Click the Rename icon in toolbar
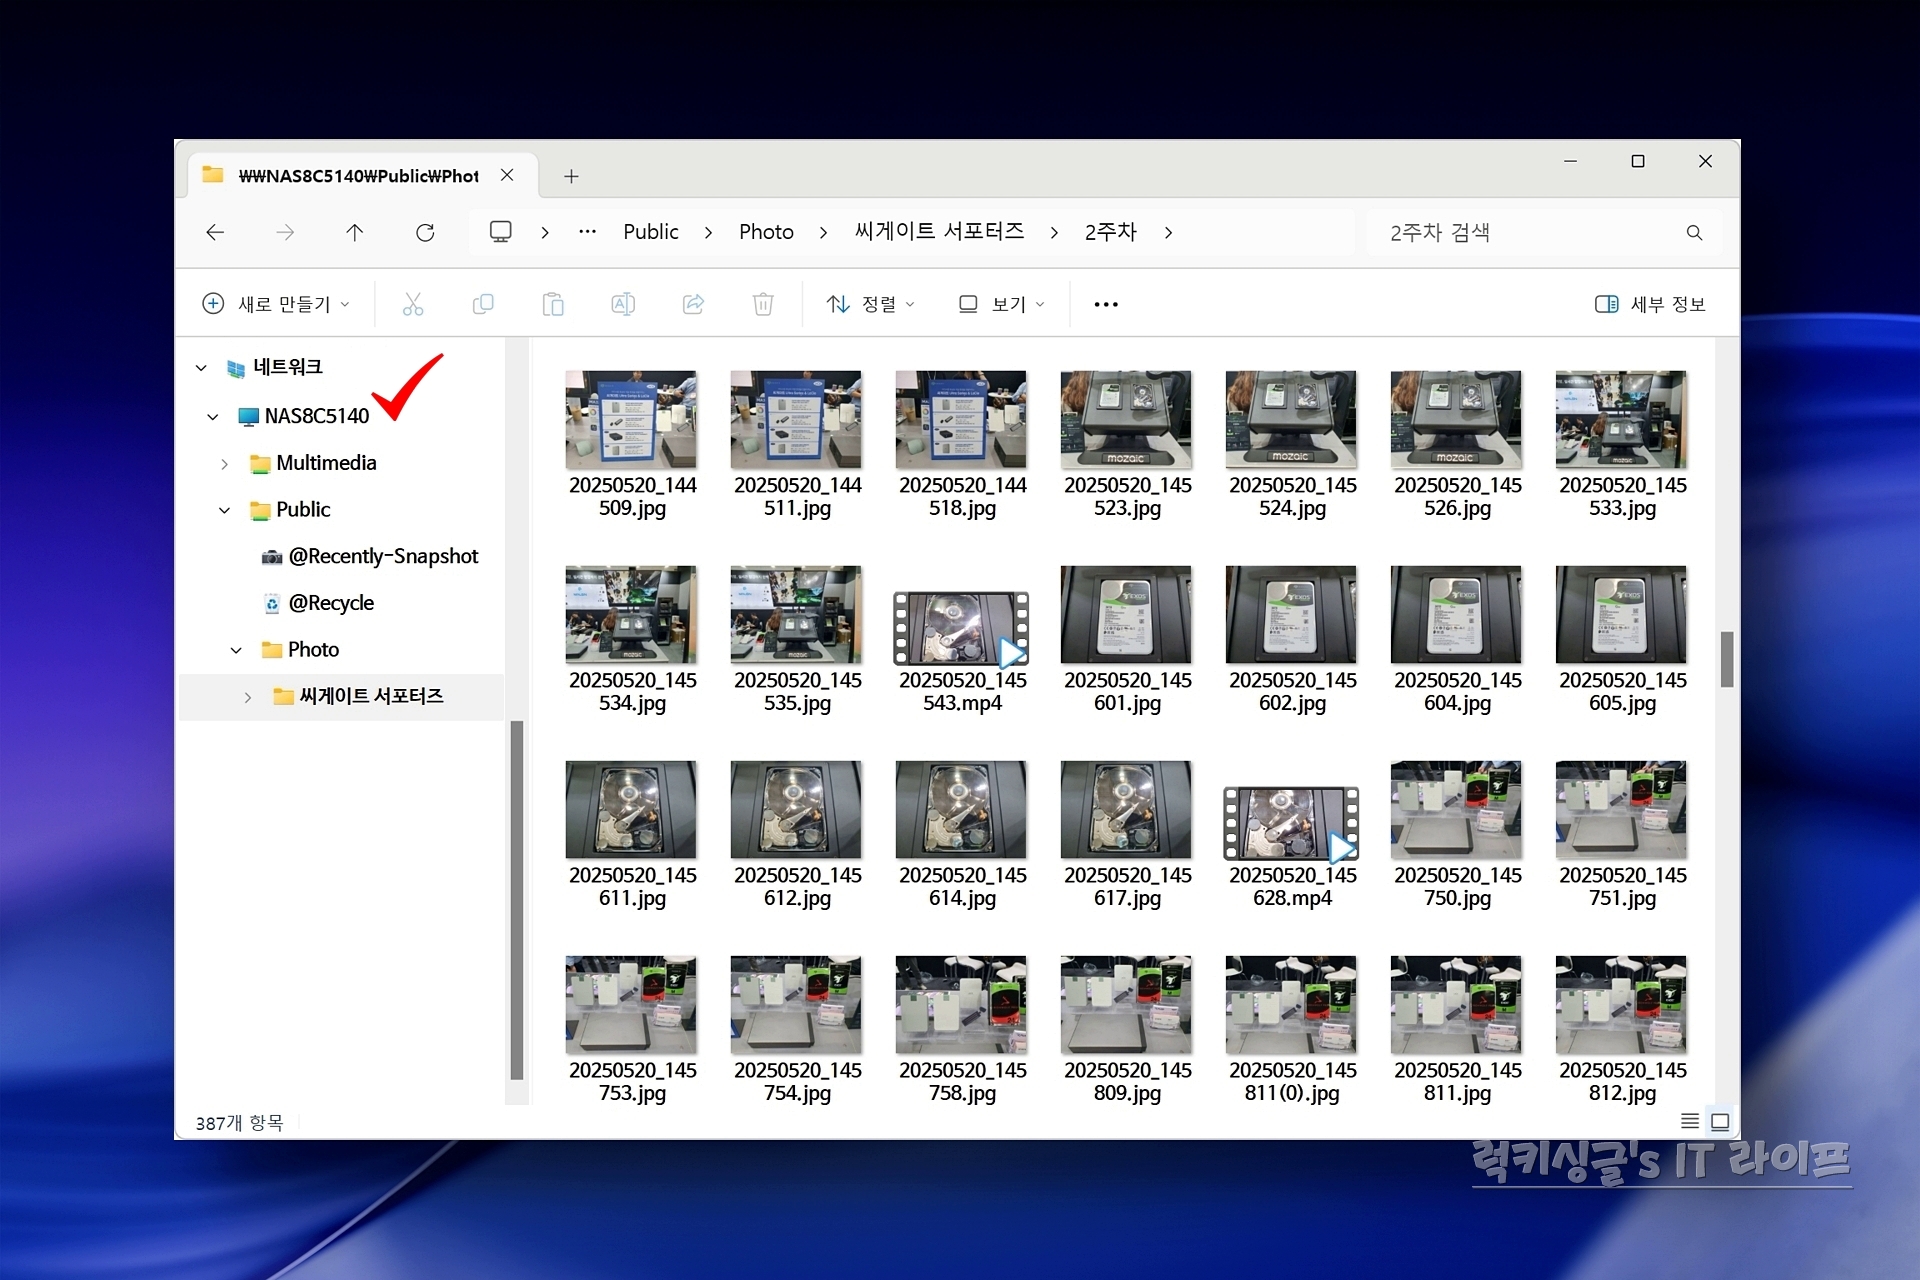 (623, 304)
